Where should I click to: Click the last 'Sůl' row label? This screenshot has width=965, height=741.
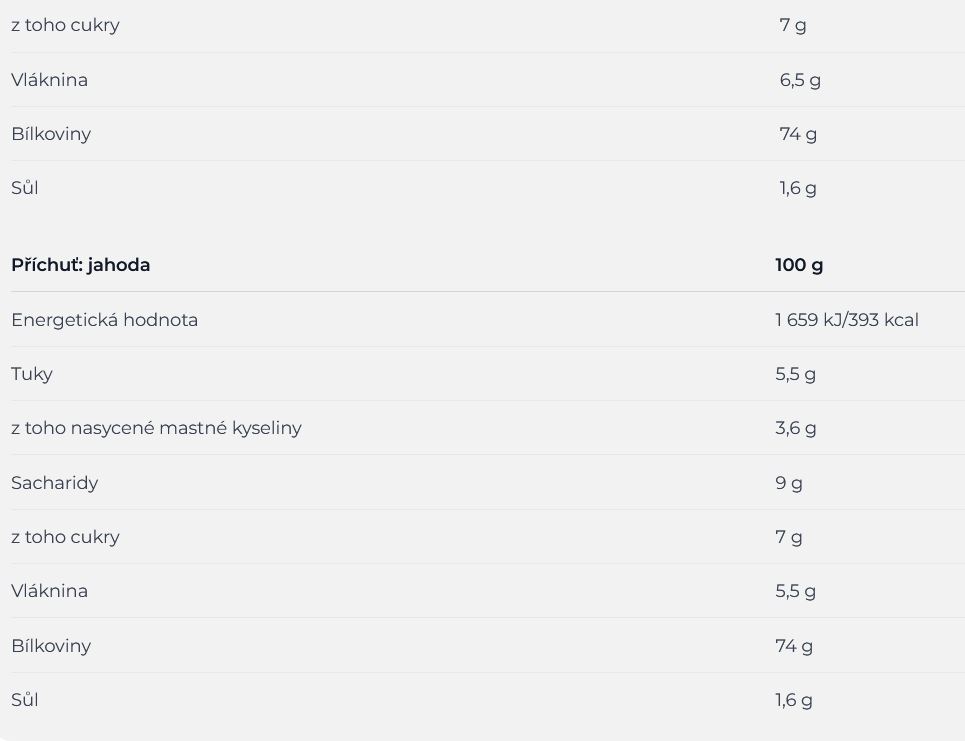pyautogui.click(x=25, y=700)
